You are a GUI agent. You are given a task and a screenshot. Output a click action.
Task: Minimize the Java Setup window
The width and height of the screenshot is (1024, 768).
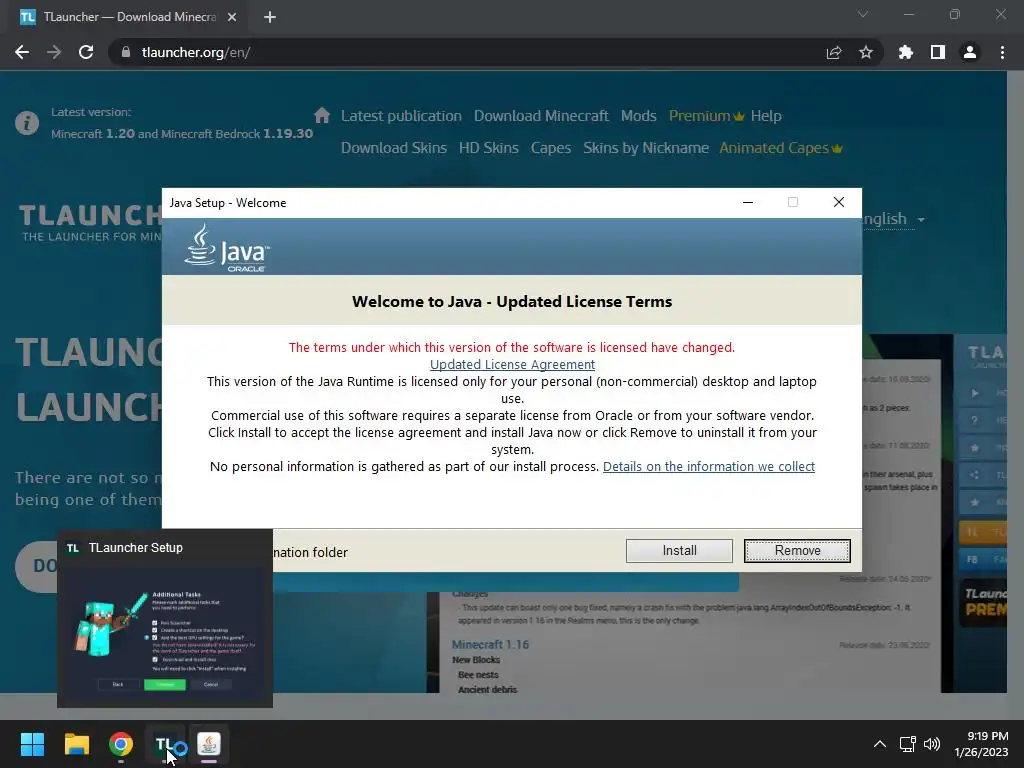(748, 202)
